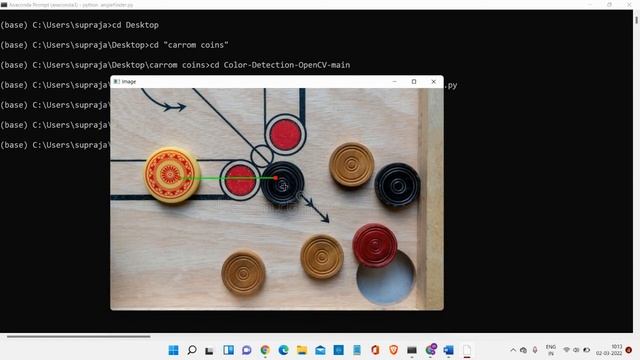Viewport: 640px width, 360px height.
Task: Click the striker coin in the image
Action: click(172, 175)
